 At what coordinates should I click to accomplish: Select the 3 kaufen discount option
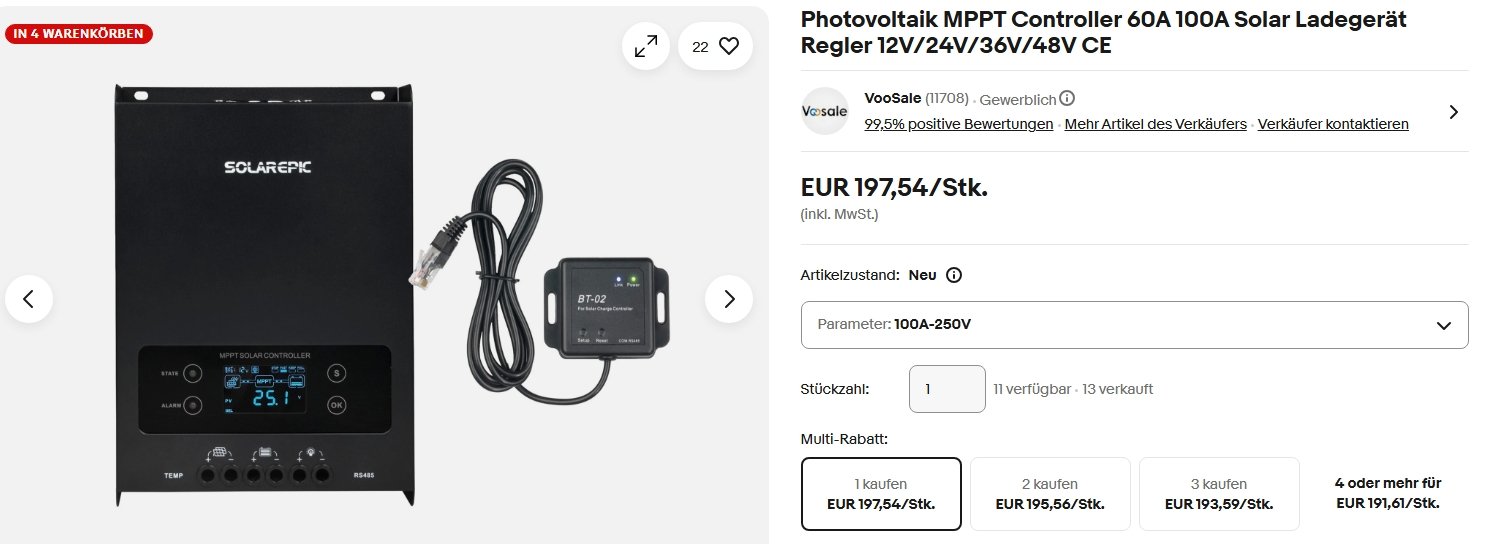[x=1219, y=494]
